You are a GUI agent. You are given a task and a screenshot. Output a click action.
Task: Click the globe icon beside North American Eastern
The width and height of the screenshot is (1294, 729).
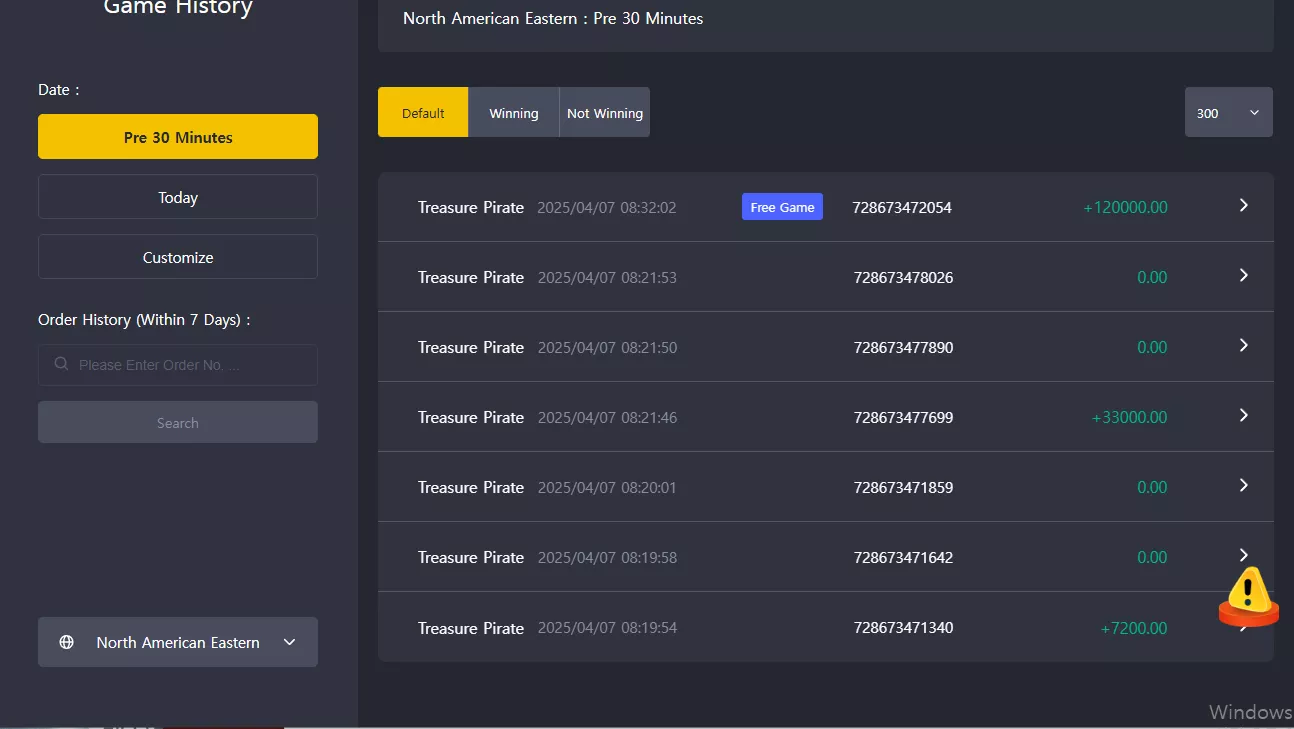(67, 642)
